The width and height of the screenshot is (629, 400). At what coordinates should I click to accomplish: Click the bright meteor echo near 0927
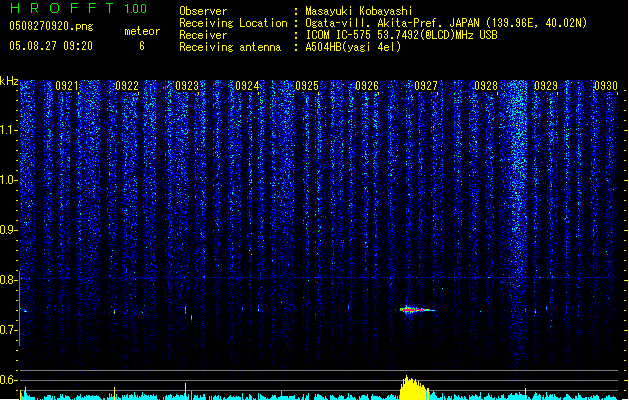[x=417, y=310]
